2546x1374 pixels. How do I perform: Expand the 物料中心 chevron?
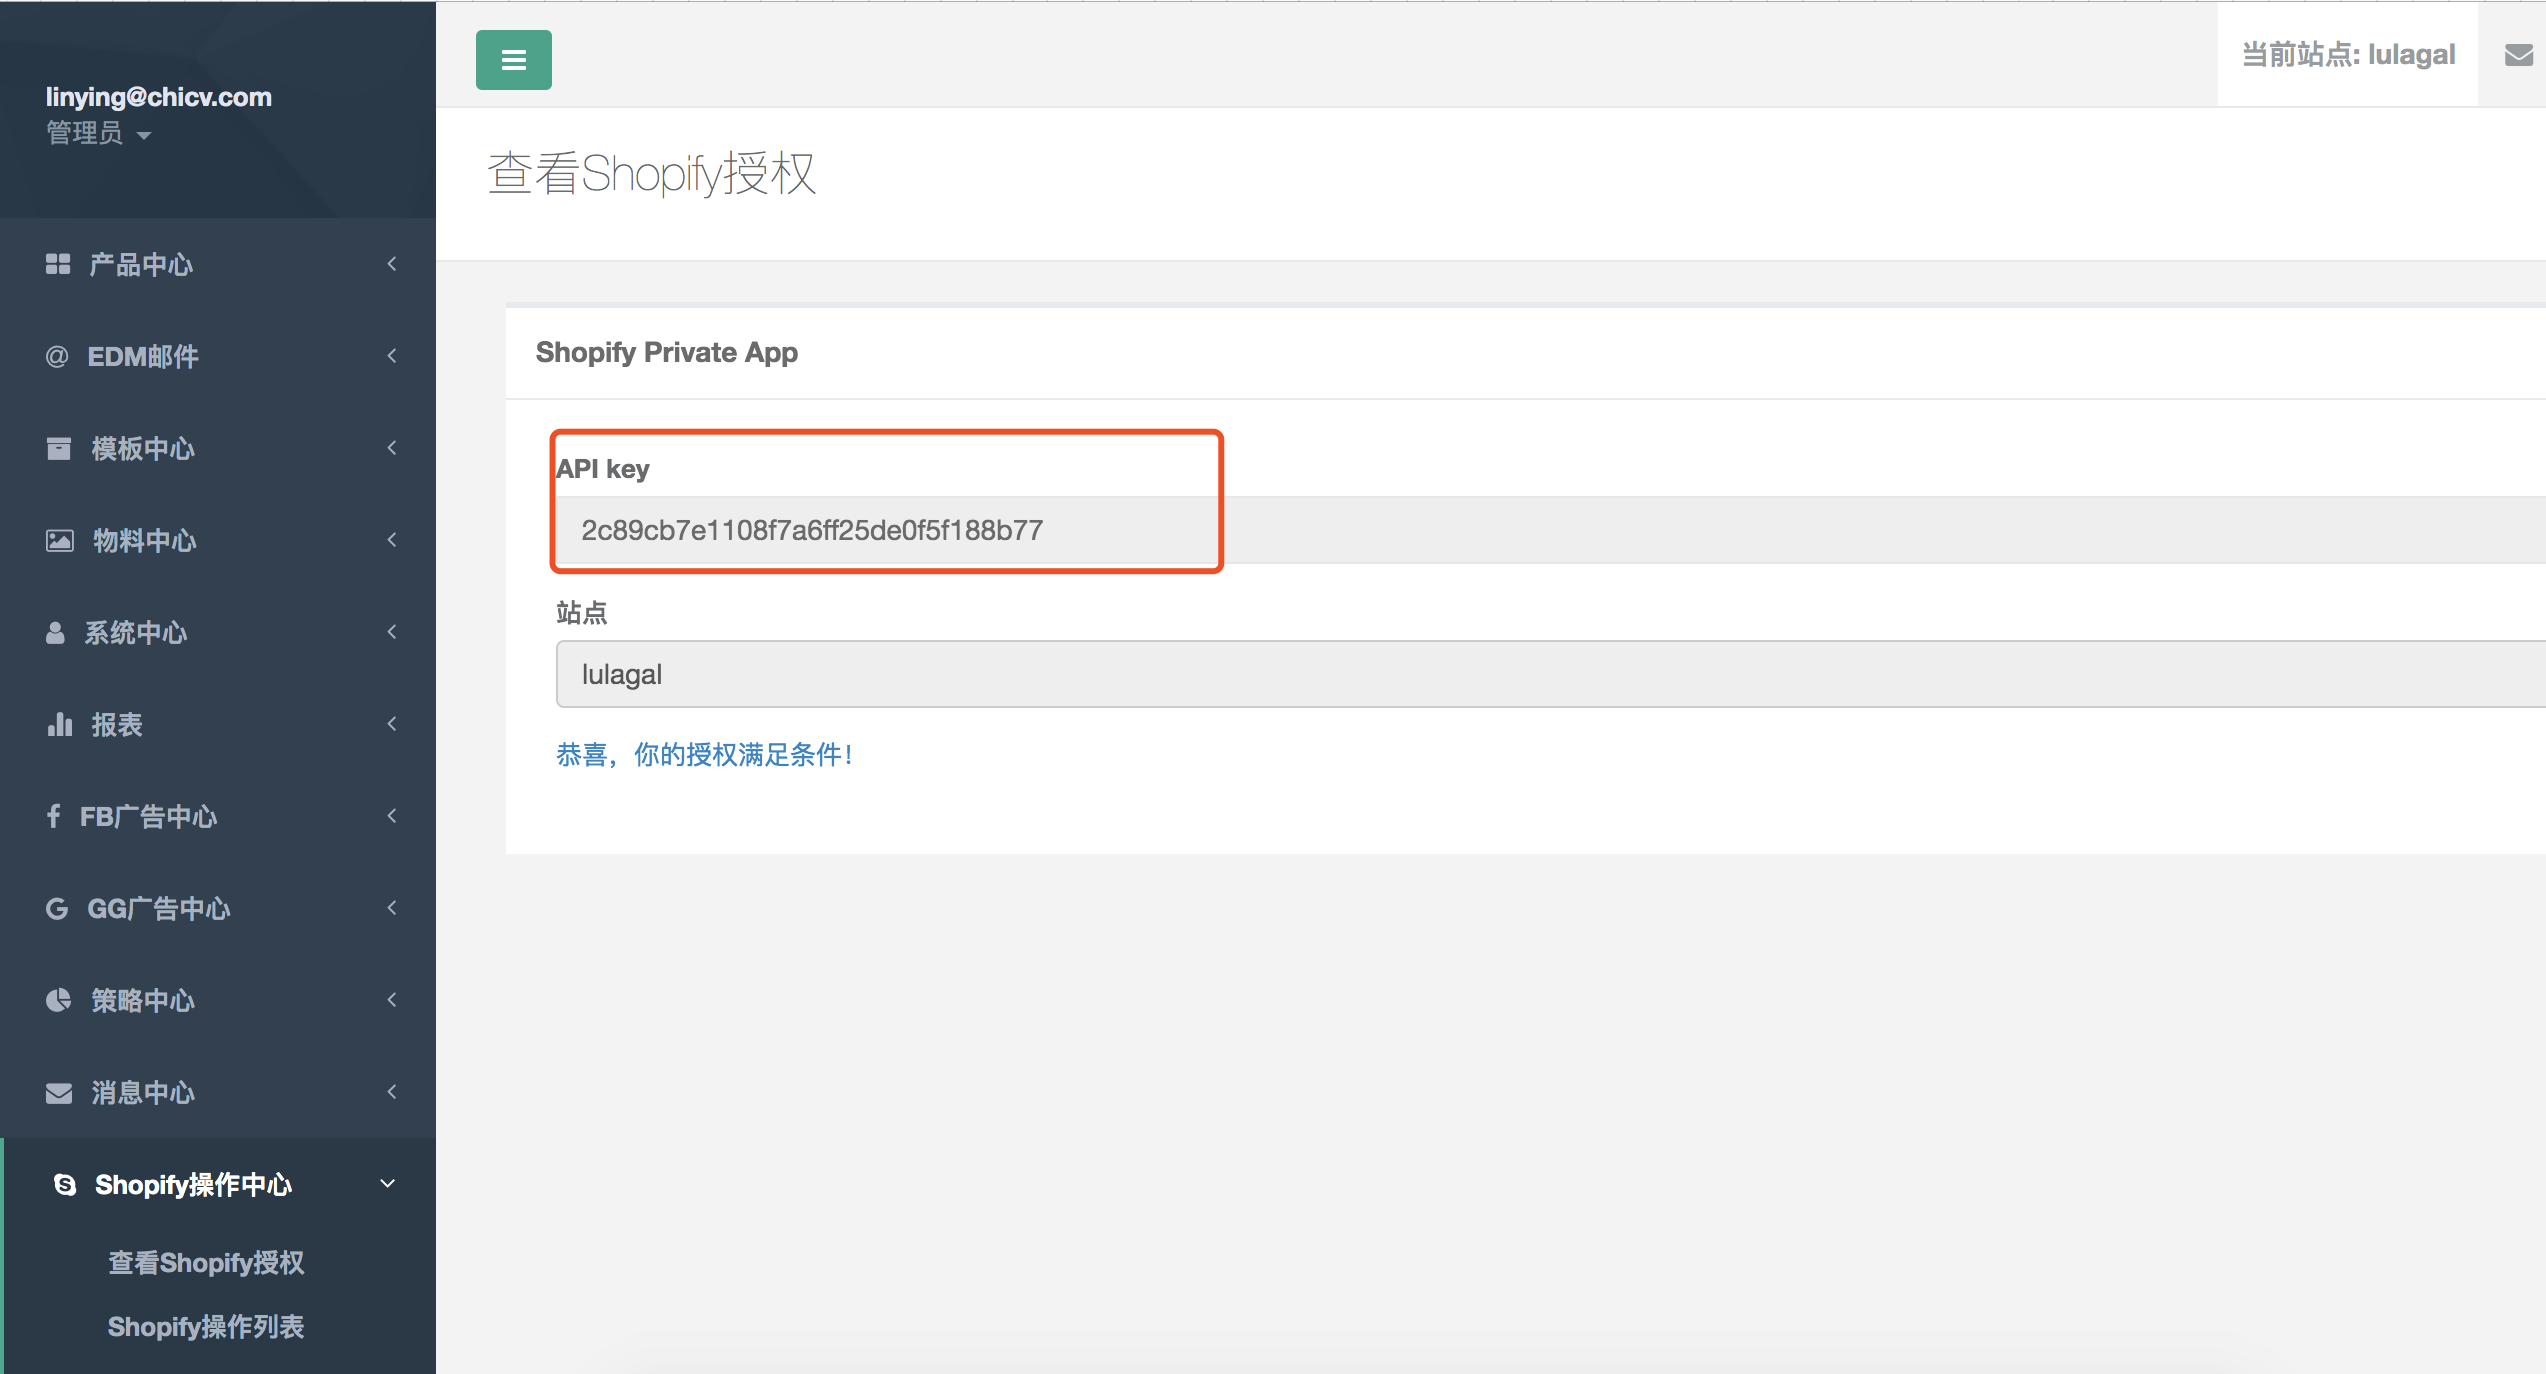tap(392, 540)
